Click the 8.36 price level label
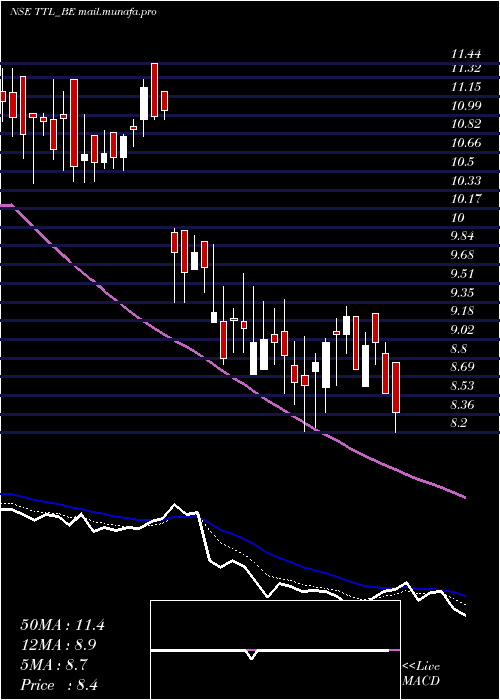This screenshot has height=700, width=500. point(462,405)
